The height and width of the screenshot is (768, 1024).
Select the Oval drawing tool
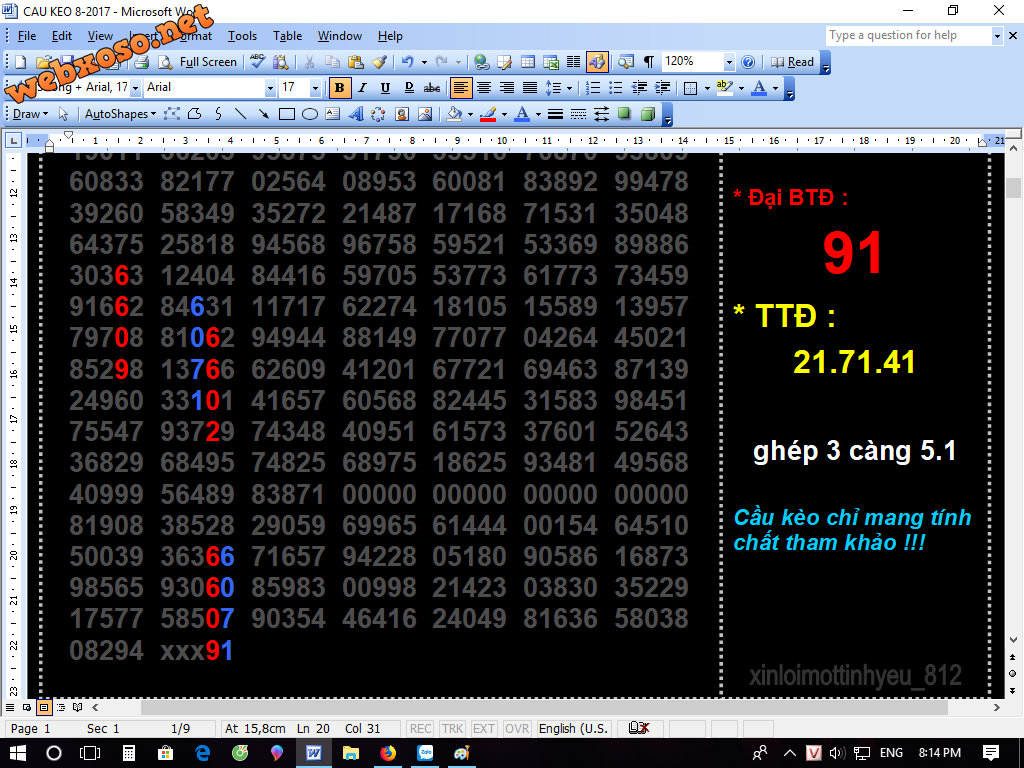point(310,114)
